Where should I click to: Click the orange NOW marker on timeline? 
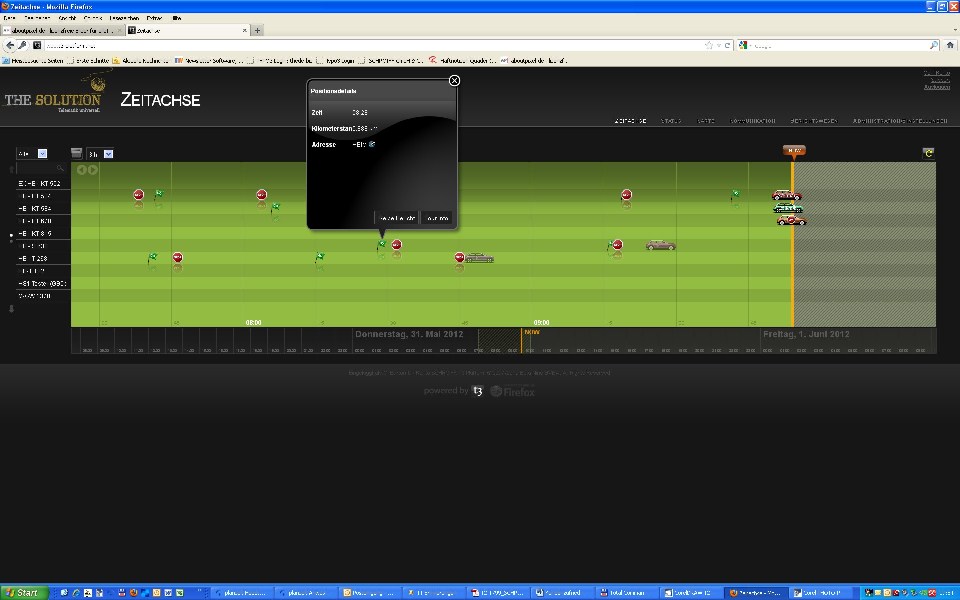(794, 151)
